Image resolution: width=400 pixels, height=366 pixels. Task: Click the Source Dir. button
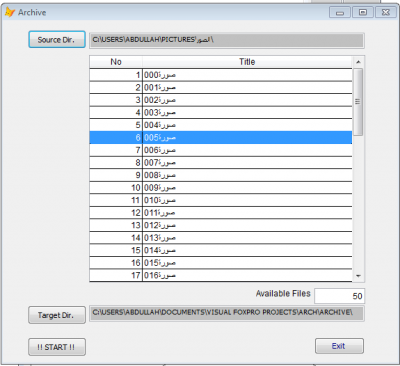pyautogui.click(x=57, y=40)
